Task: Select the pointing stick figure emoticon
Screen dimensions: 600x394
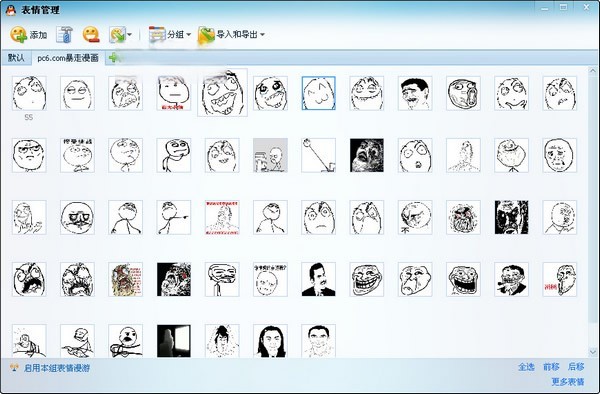Action: 174,217
